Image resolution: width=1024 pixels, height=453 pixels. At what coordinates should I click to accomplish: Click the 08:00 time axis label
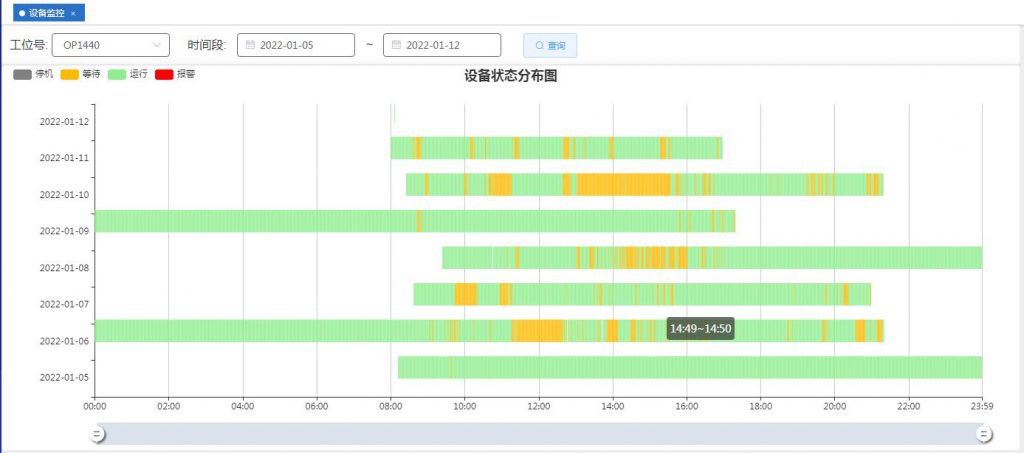click(x=391, y=407)
